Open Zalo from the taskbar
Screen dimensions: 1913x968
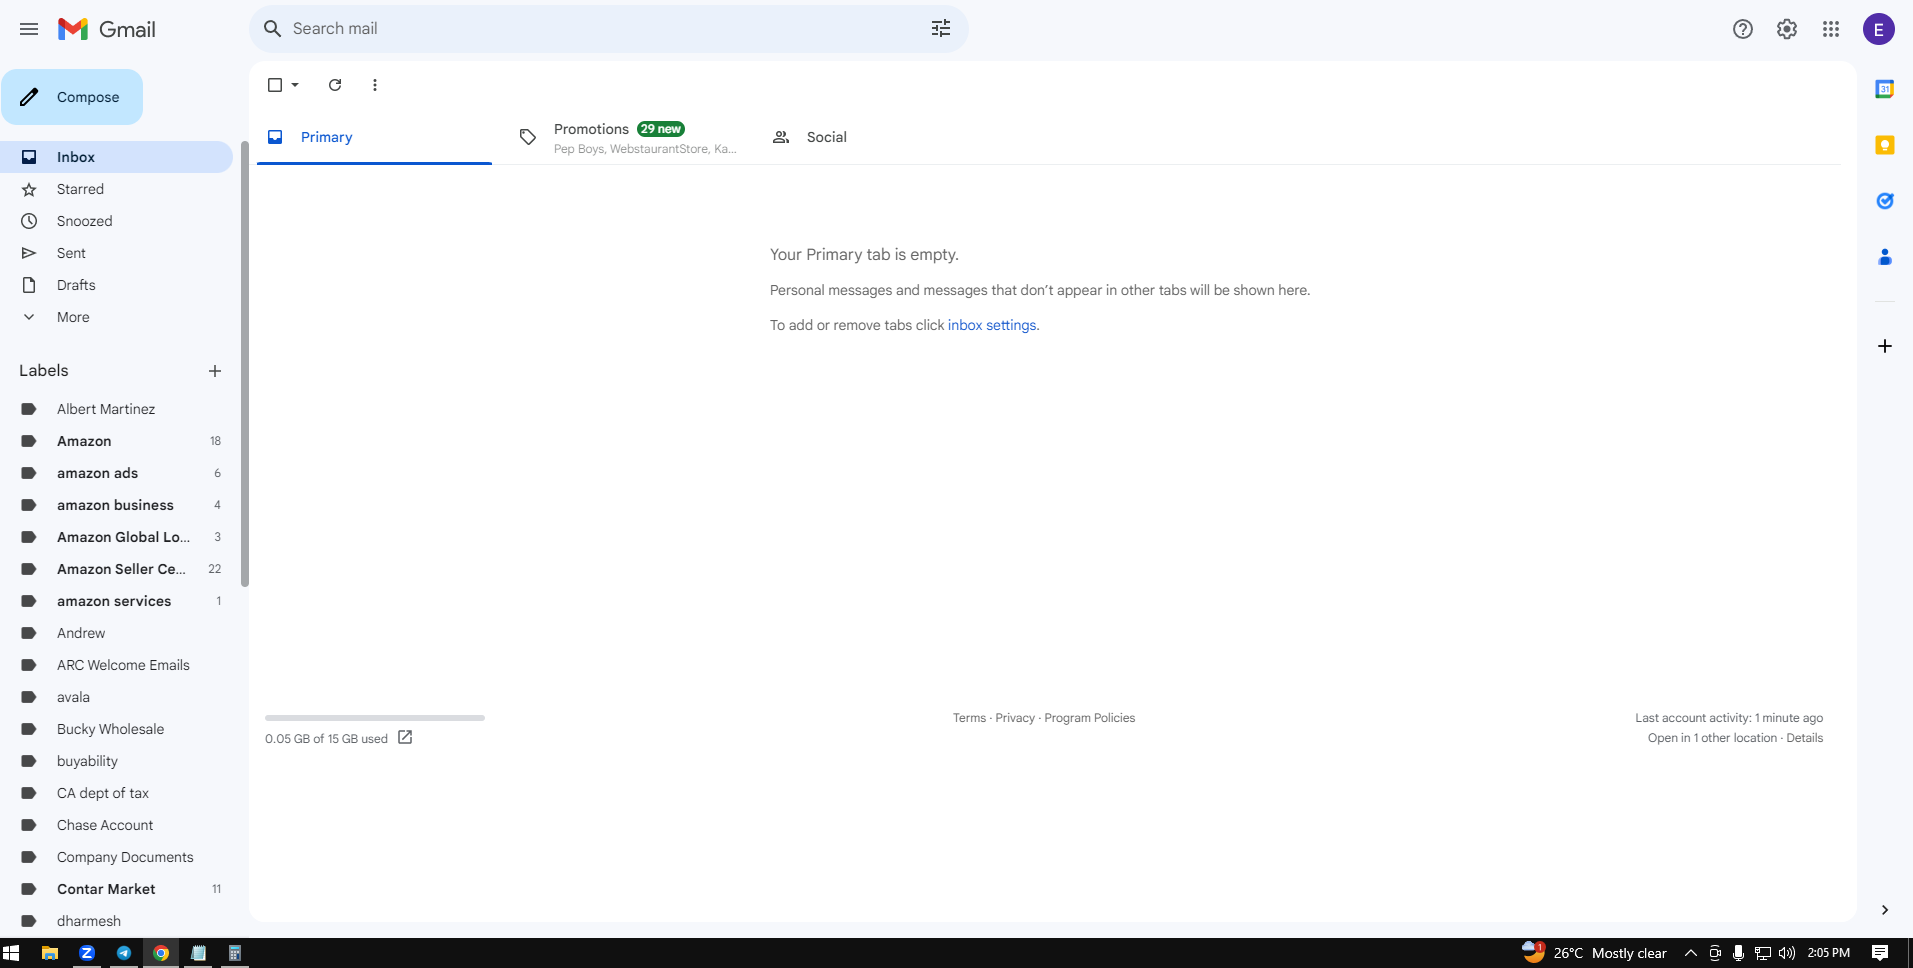pos(87,953)
